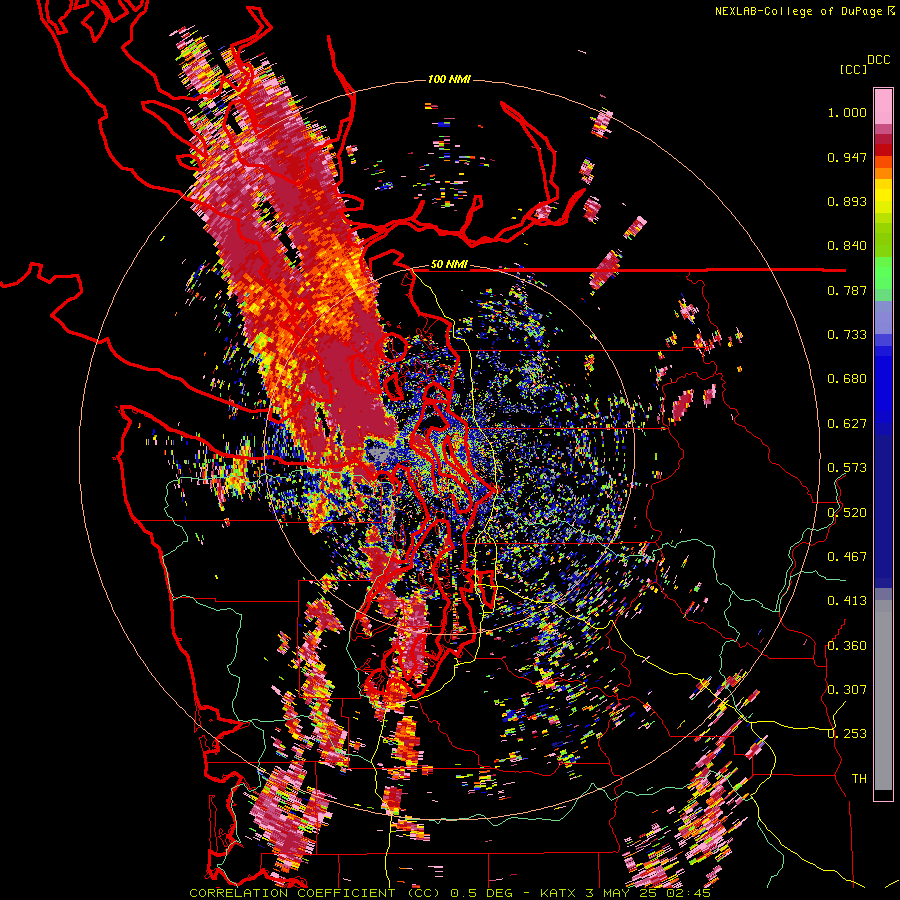Click the TH threshold label
This screenshot has height=900, width=900.
(859, 779)
